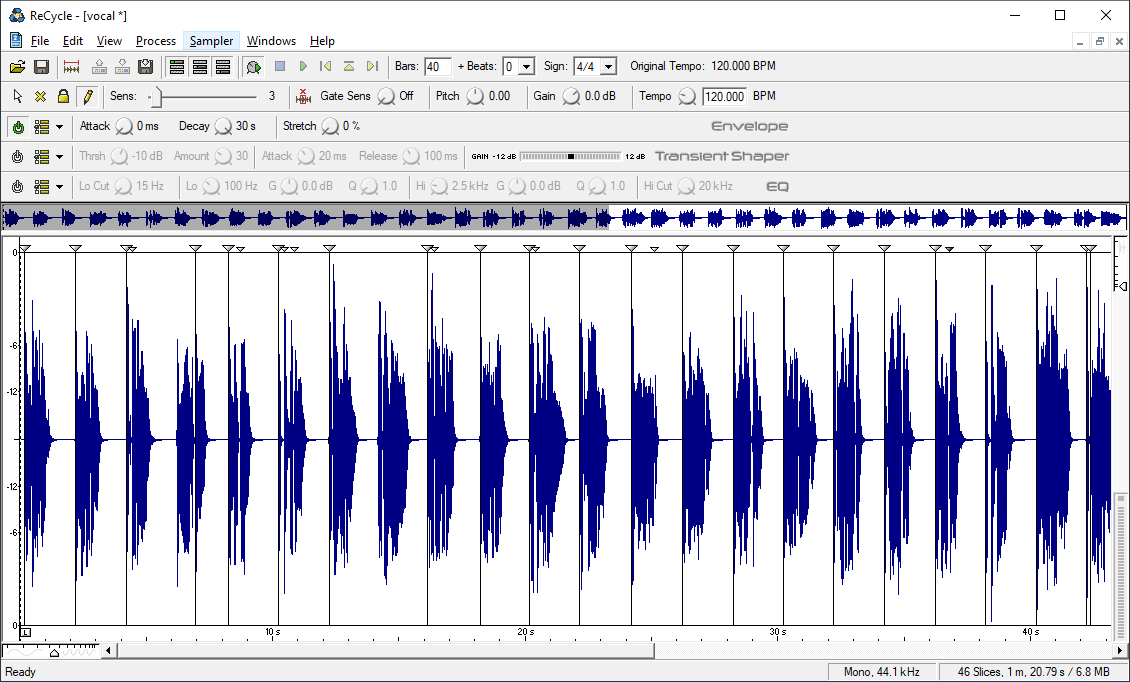
Task: Open the Process menu
Action: coord(155,41)
